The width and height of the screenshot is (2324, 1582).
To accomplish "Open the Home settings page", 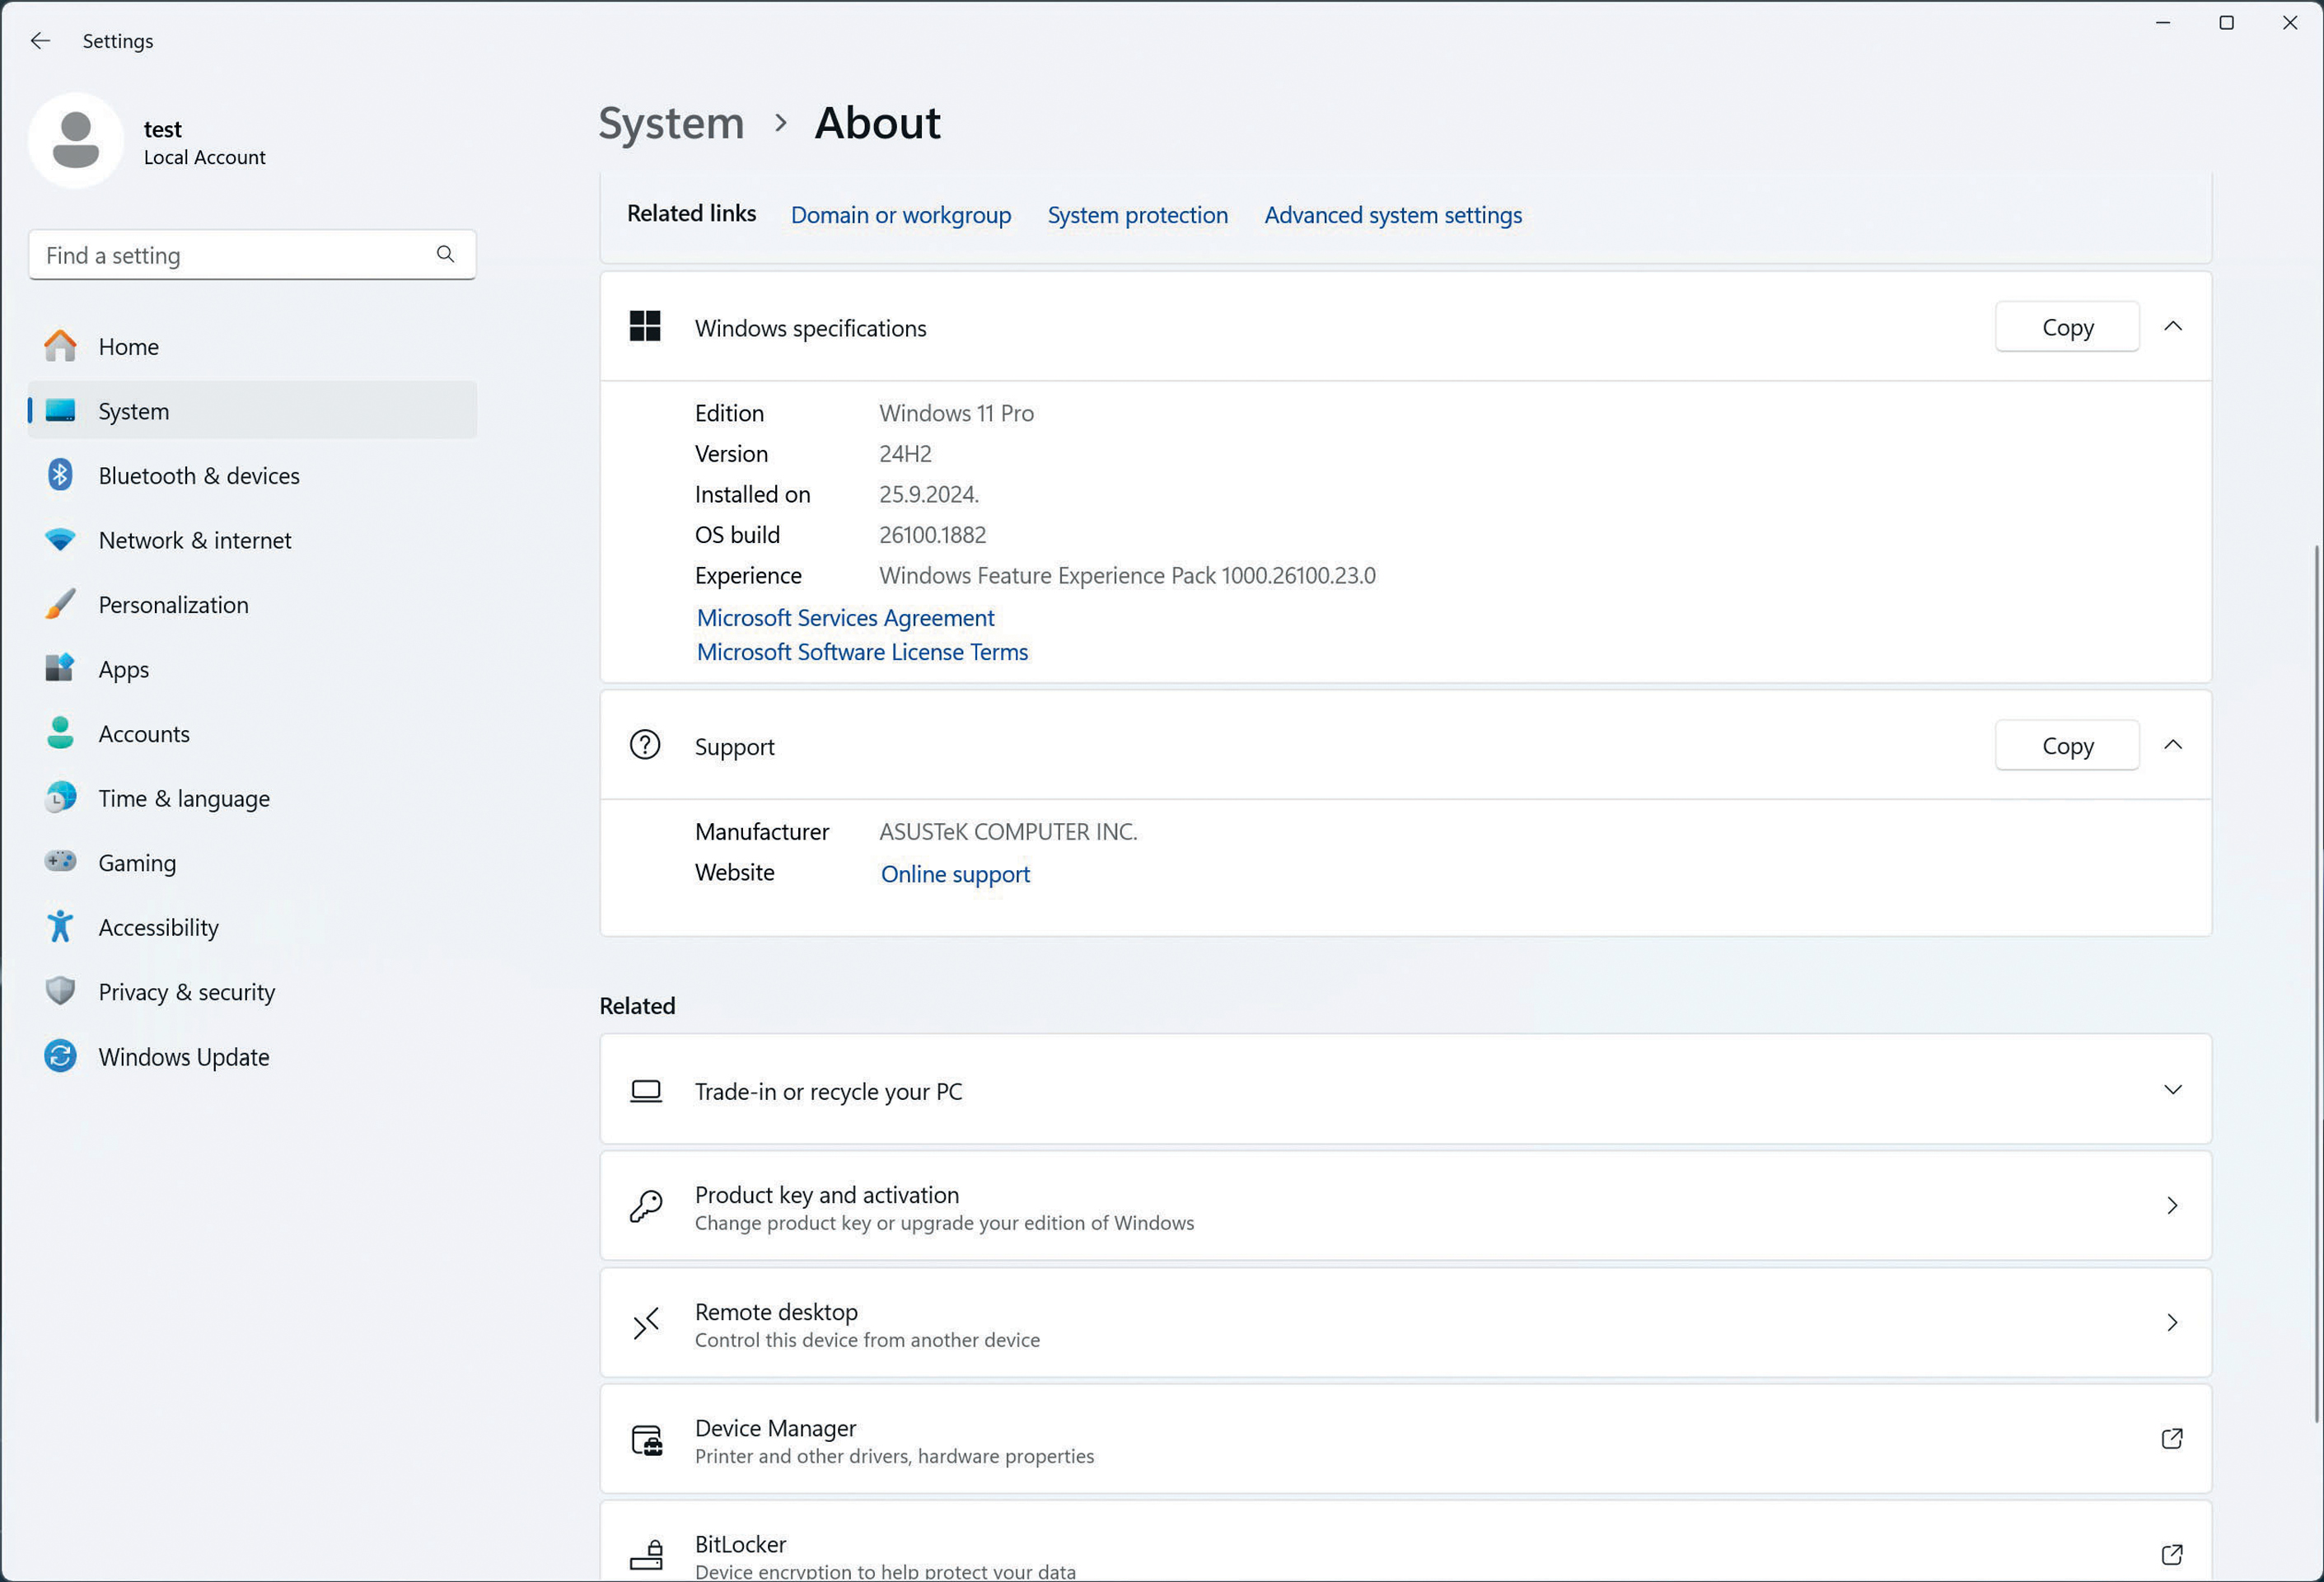I will (252, 346).
